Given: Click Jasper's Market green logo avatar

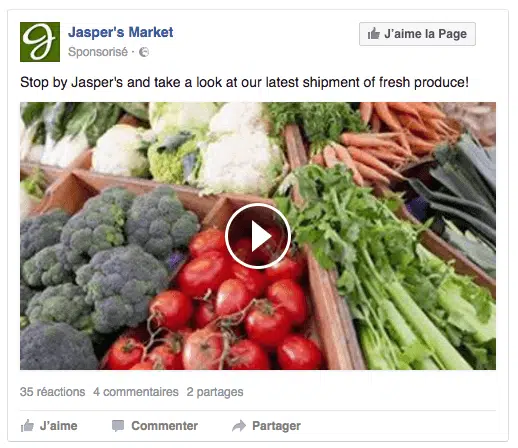Looking at the screenshot, I should pos(40,42).
